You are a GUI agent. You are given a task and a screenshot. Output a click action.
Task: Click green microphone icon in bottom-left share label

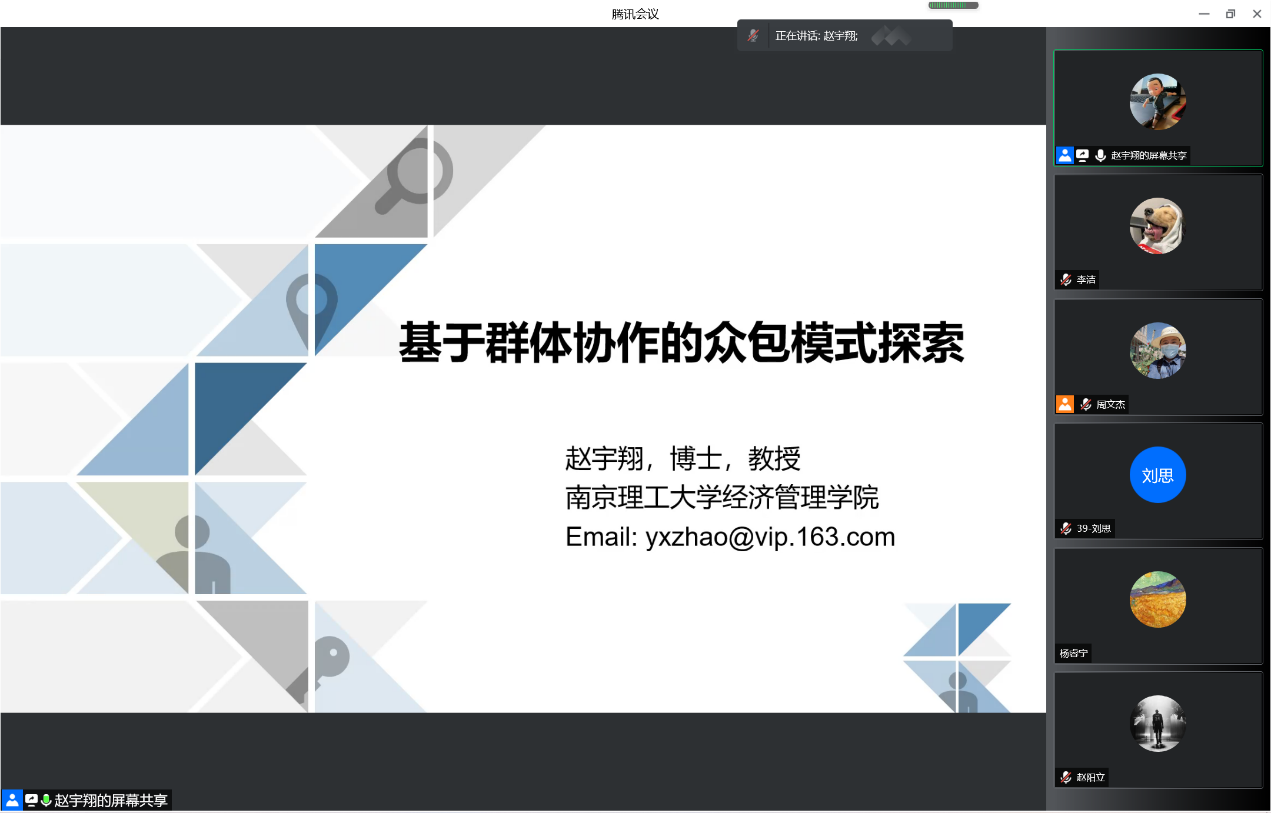pyautogui.click(x=46, y=800)
